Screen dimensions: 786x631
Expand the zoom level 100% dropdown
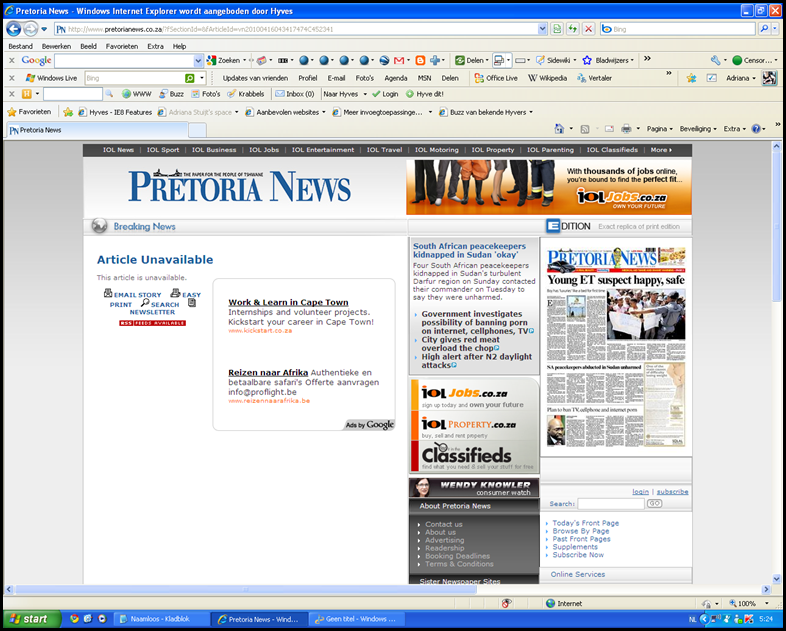click(766, 603)
